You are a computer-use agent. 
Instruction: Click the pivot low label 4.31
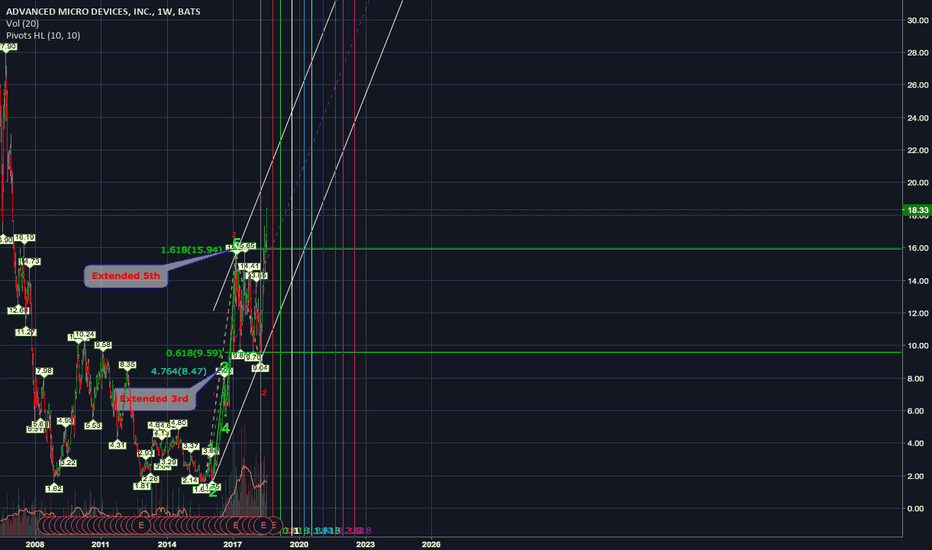pos(118,445)
